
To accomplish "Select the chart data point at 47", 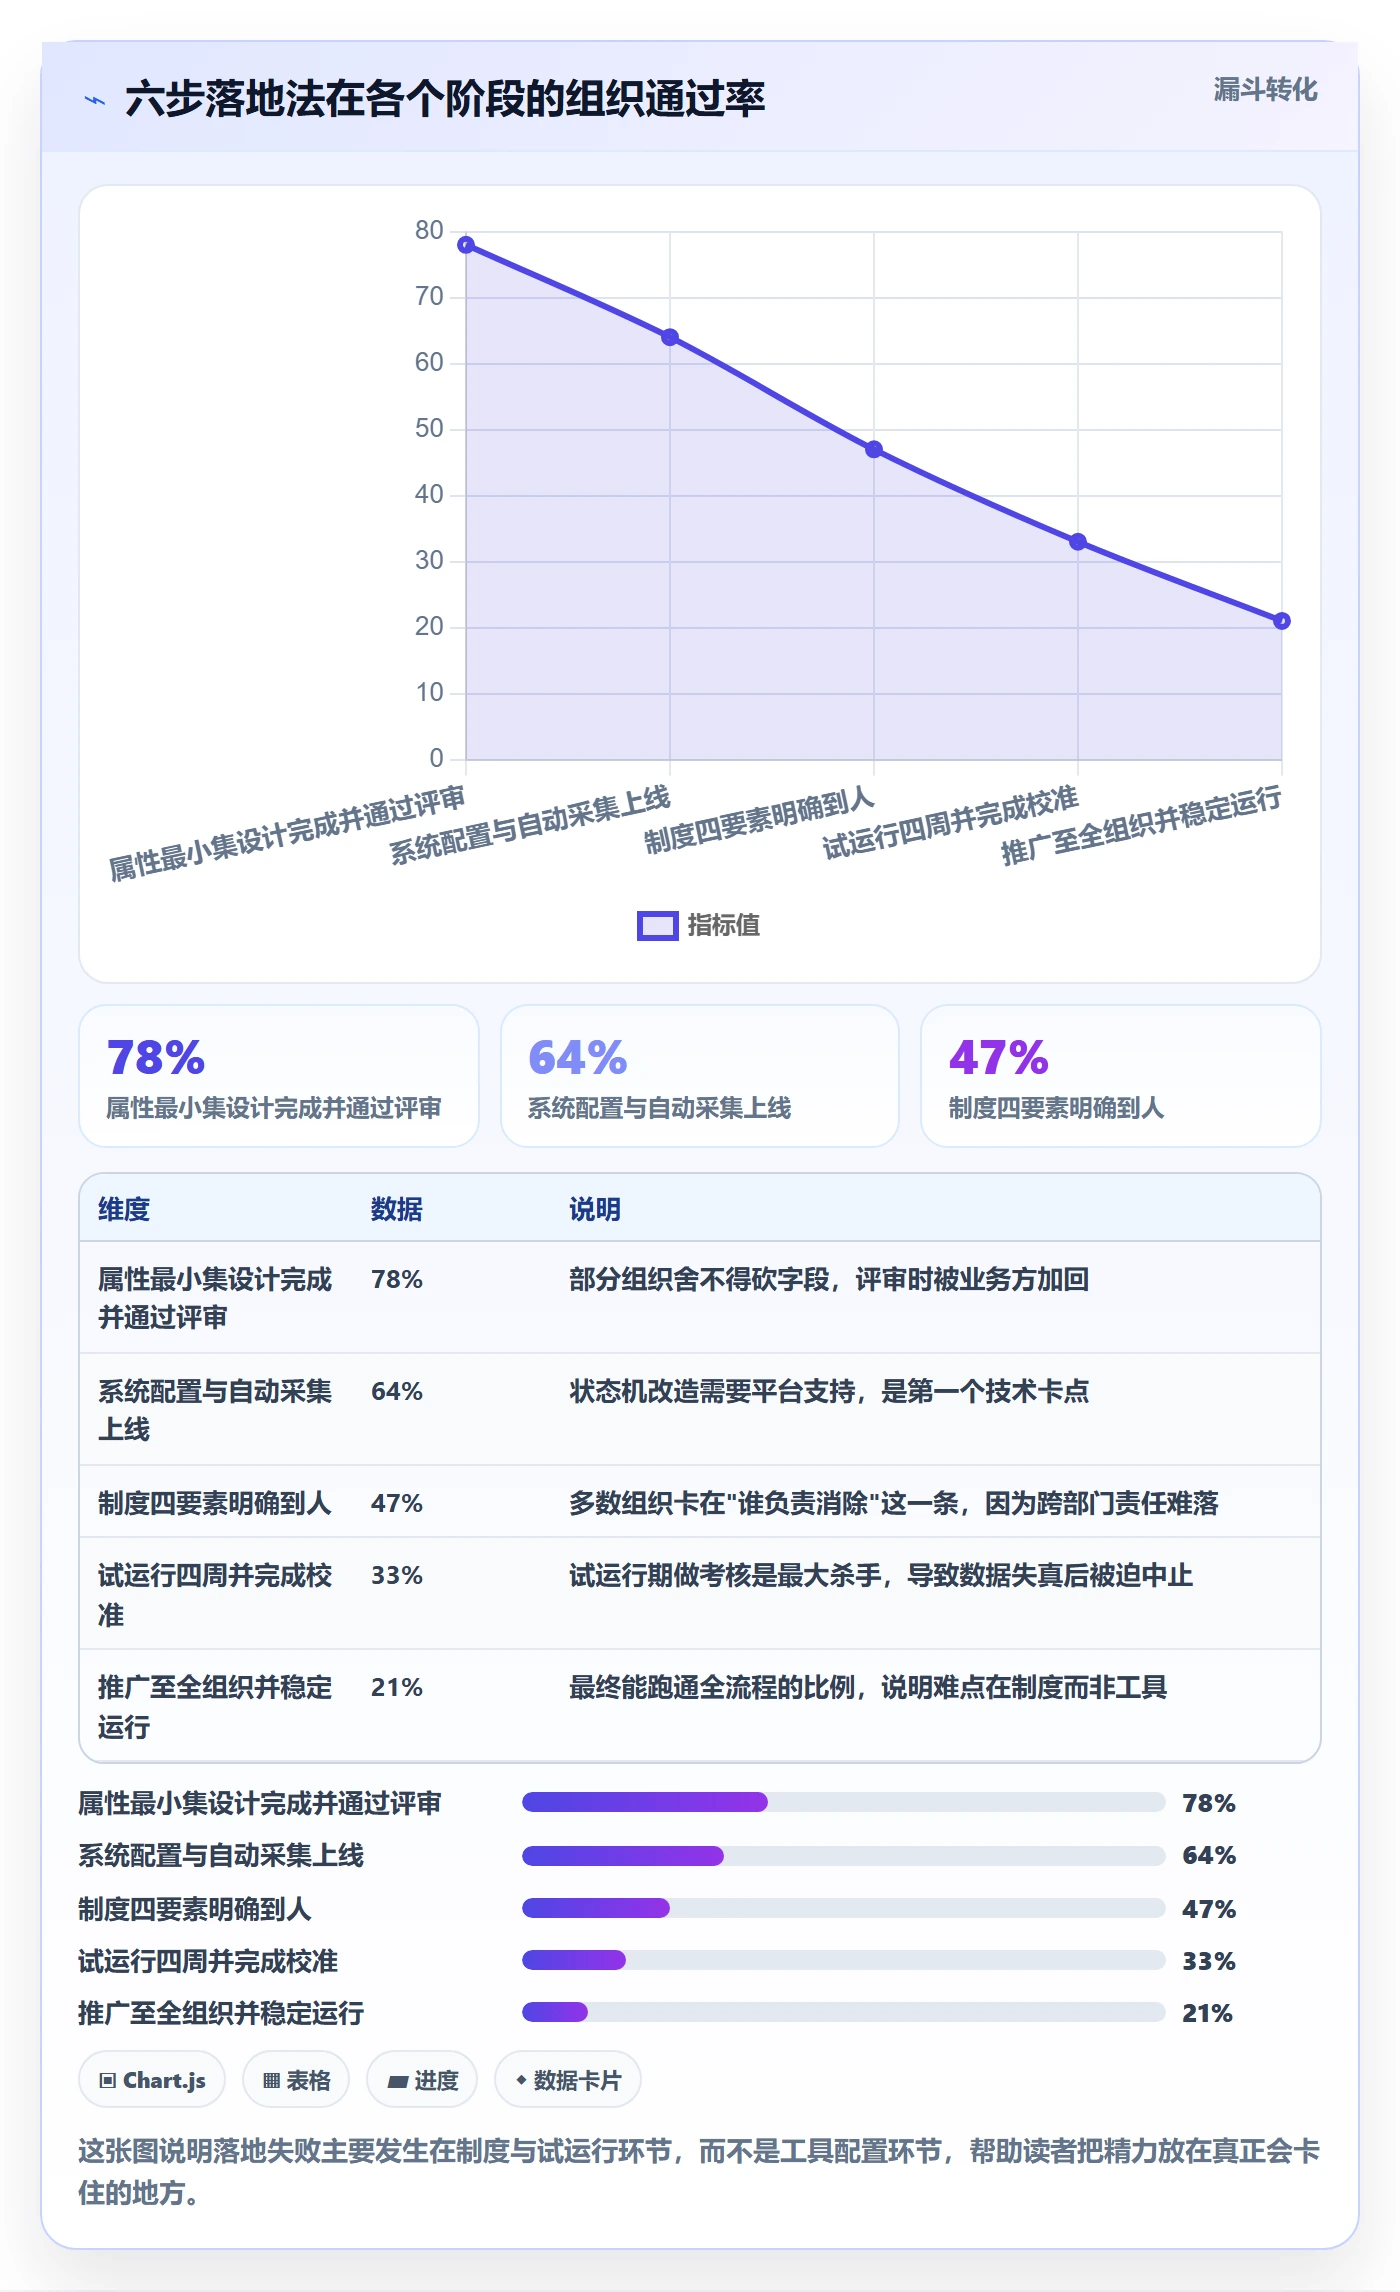I will 874,450.
